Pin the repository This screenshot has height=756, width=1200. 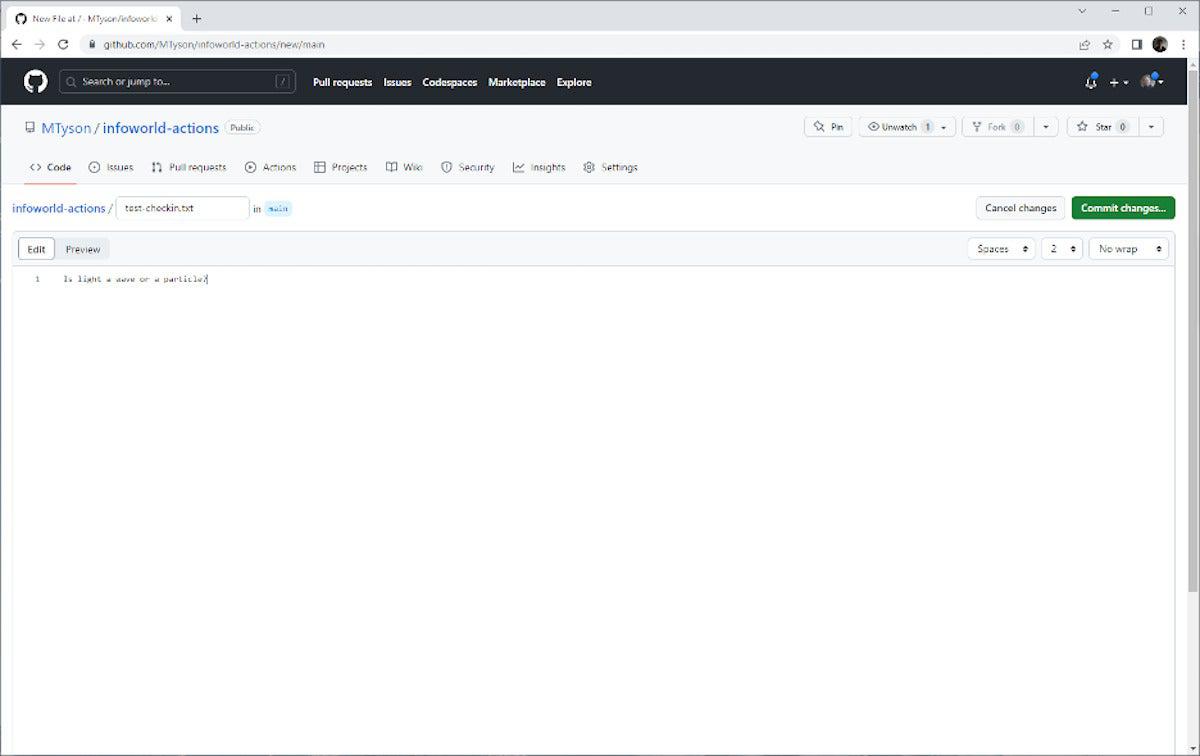coord(827,126)
